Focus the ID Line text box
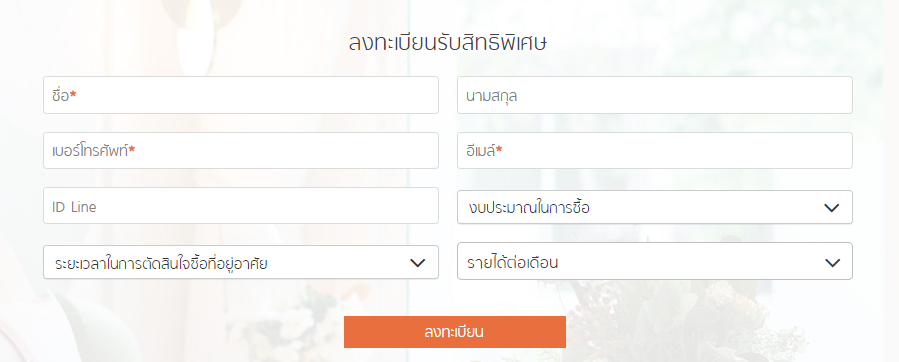899x362 pixels. pyautogui.click(x=241, y=205)
